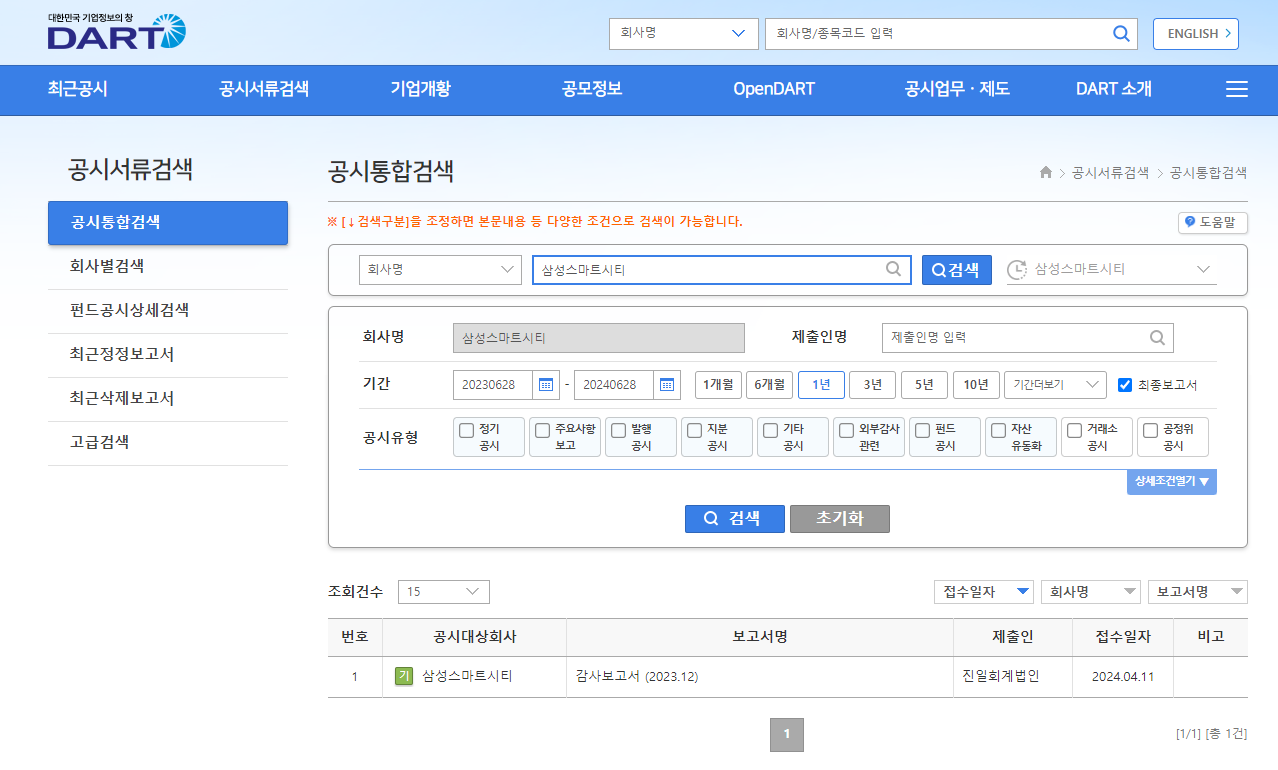
Task: Select the 1개월 period button
Action: click(718, 385)
